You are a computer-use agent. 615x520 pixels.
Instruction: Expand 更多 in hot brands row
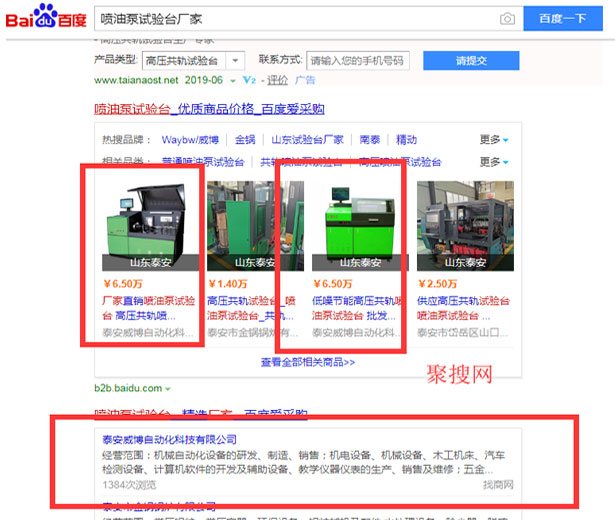pos(493,139)
